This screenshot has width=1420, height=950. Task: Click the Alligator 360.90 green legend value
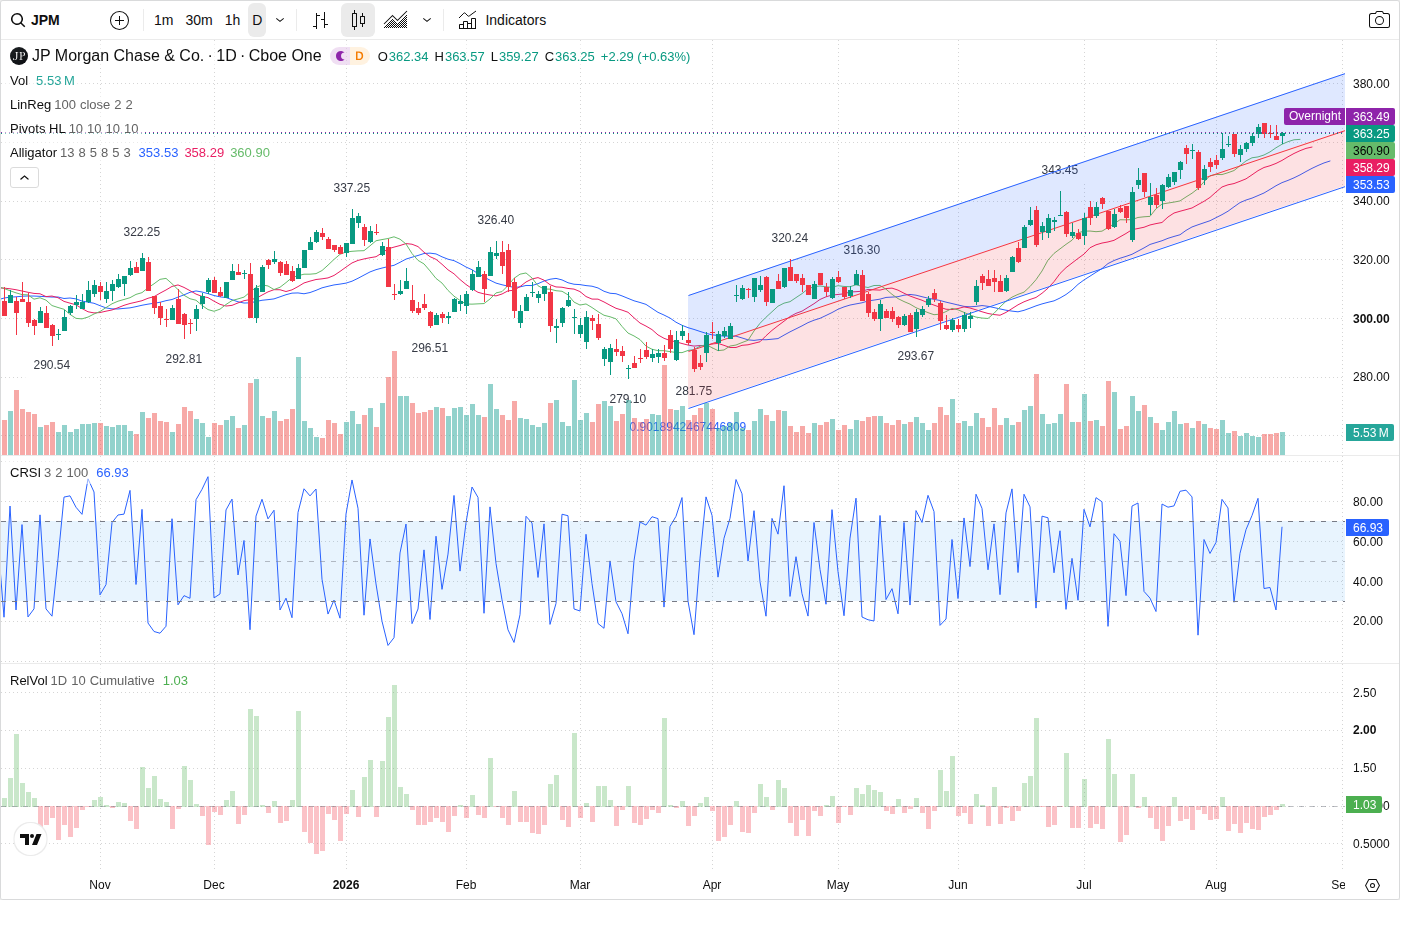click(250, 153)
